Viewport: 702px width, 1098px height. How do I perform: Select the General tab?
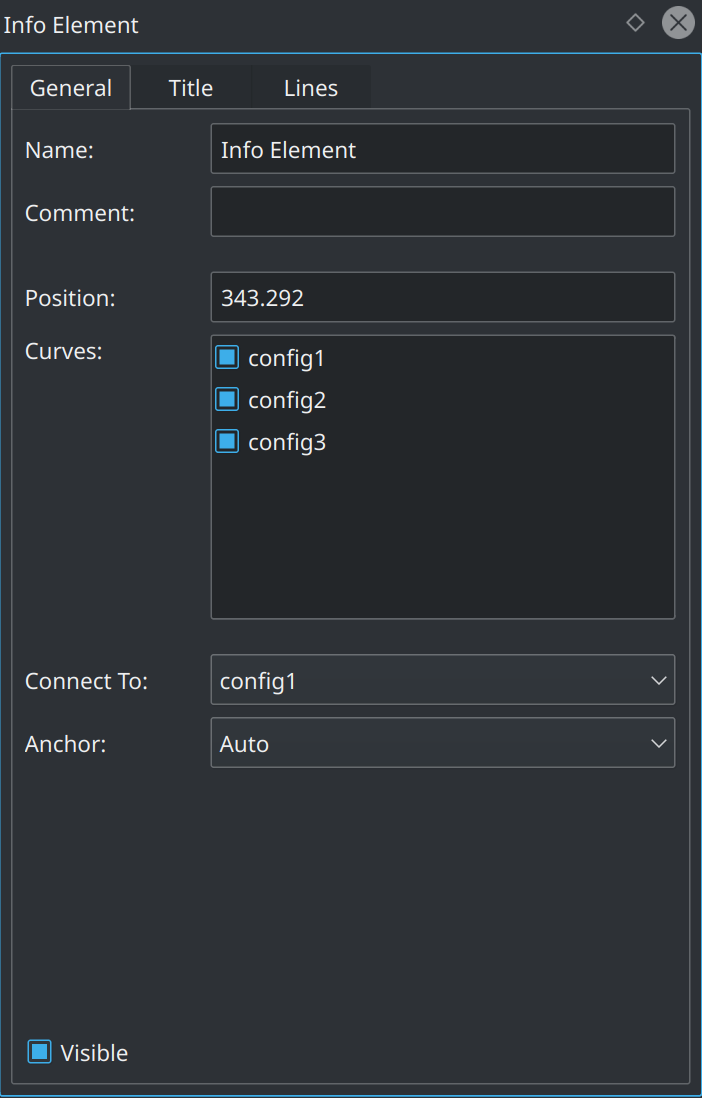pos(70,88)
